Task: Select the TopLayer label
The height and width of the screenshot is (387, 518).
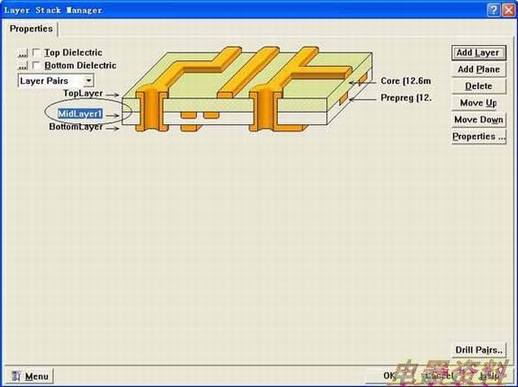Action: click(83, 93)
